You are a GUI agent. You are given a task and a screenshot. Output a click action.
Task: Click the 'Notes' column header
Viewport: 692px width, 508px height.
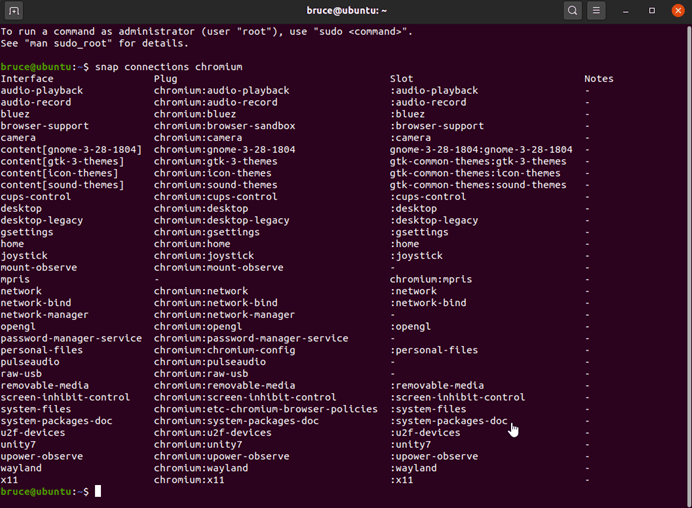598,79
